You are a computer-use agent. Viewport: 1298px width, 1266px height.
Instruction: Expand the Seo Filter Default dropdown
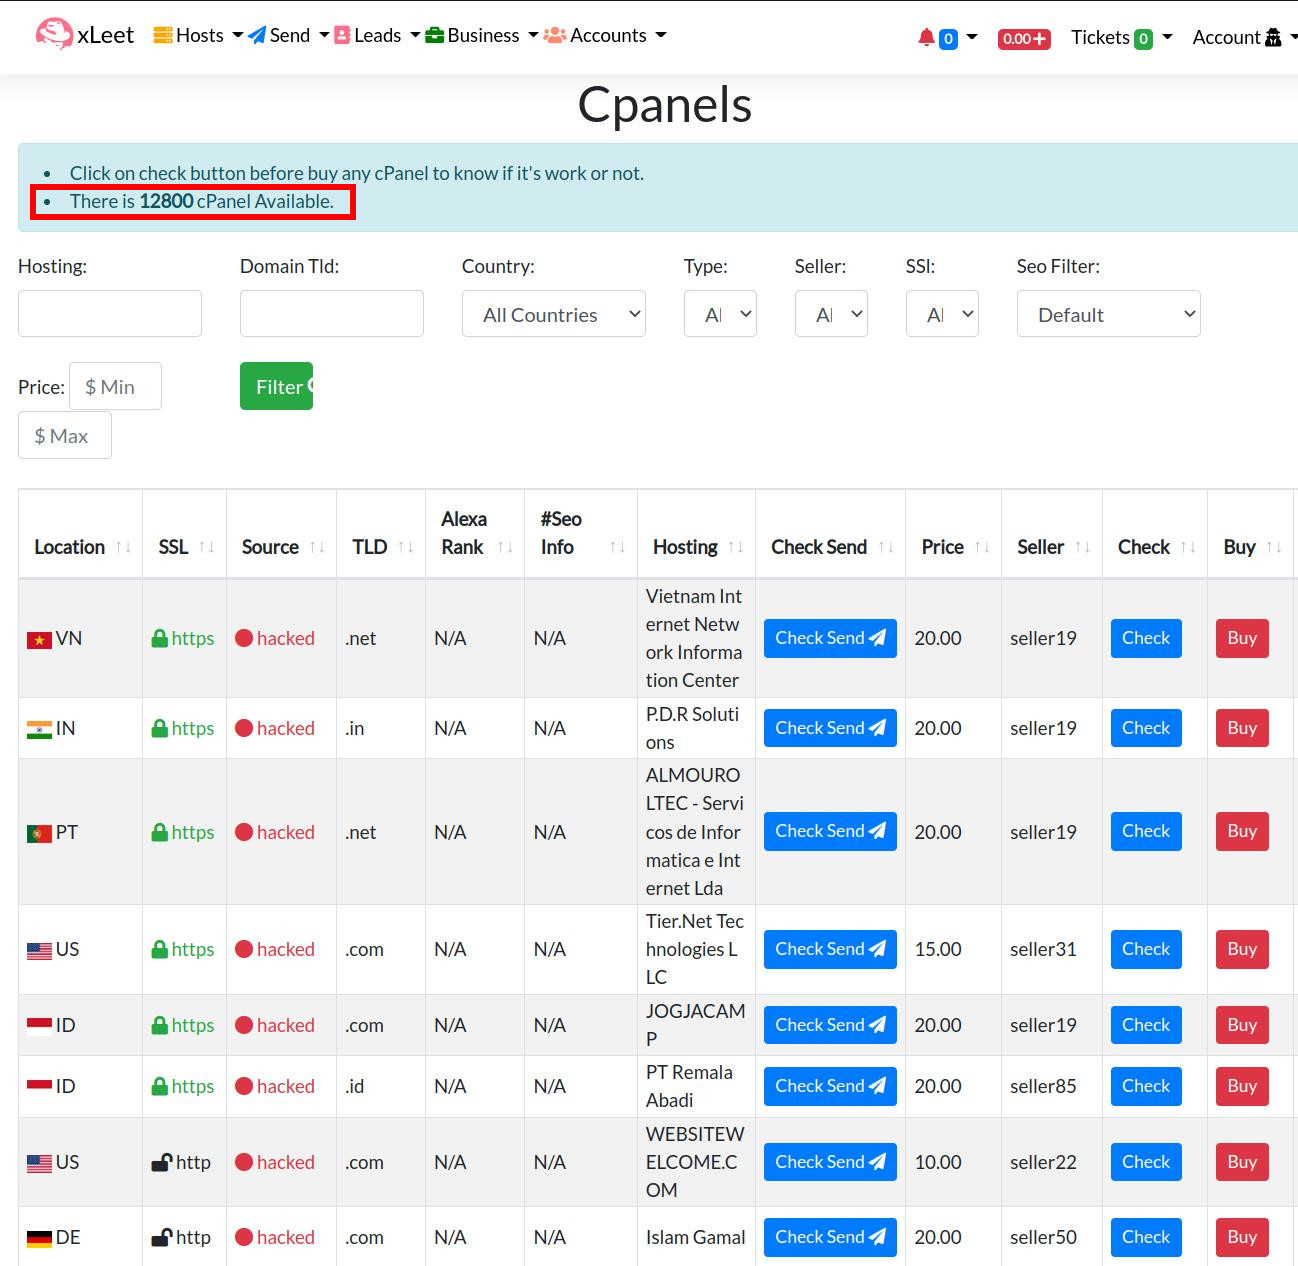tap(1109, 313)
